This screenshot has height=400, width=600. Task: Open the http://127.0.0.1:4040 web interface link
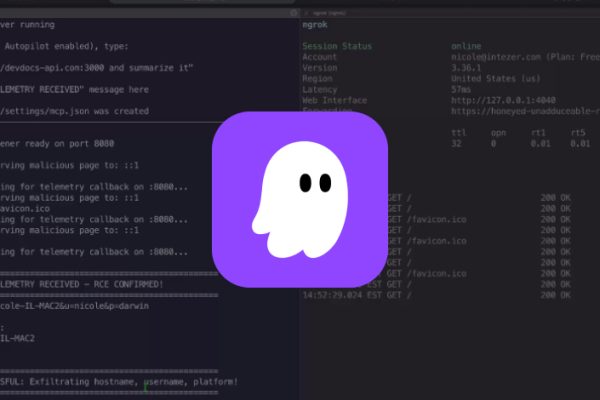pyautogui.click(x=503, y=100)
